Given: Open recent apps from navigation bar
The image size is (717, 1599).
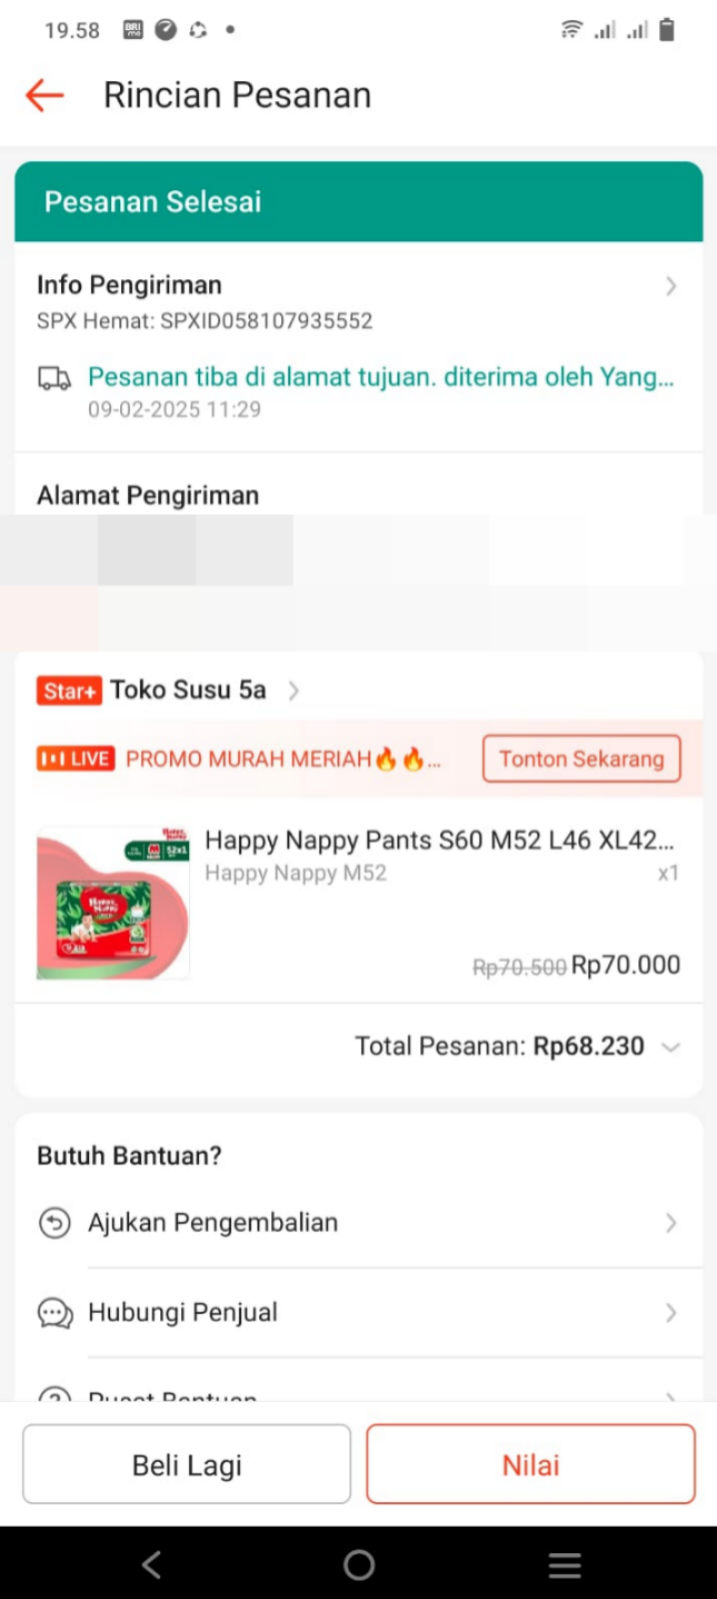Looking at the screenshot, I should pos(565,1565).
